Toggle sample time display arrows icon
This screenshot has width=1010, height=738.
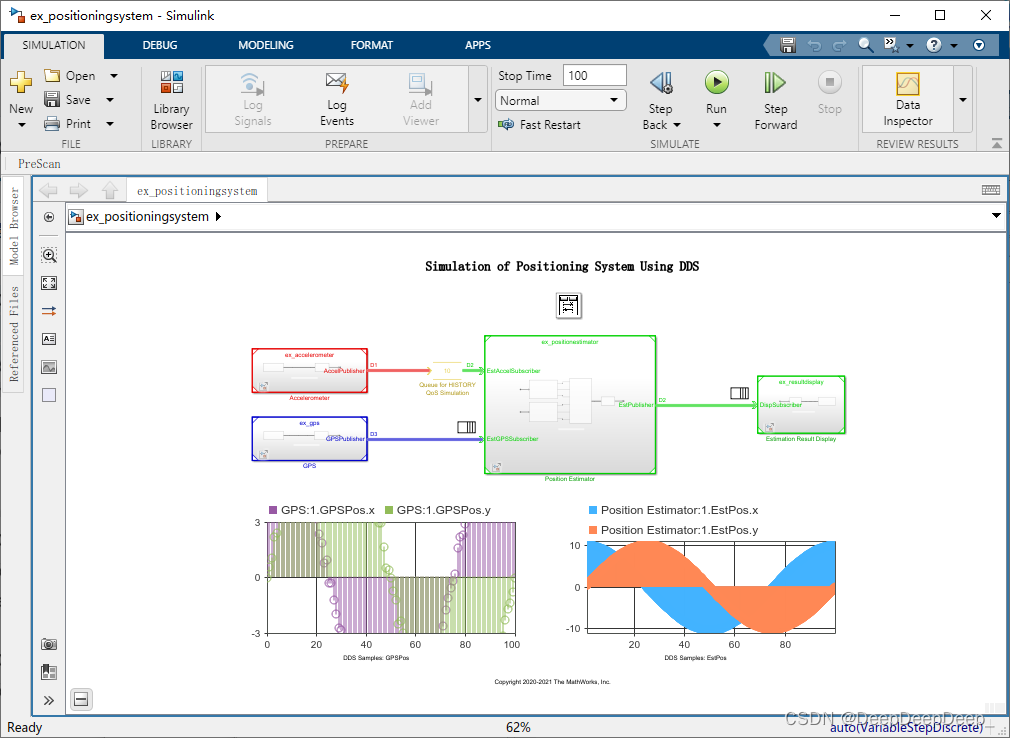pos(49,311)
